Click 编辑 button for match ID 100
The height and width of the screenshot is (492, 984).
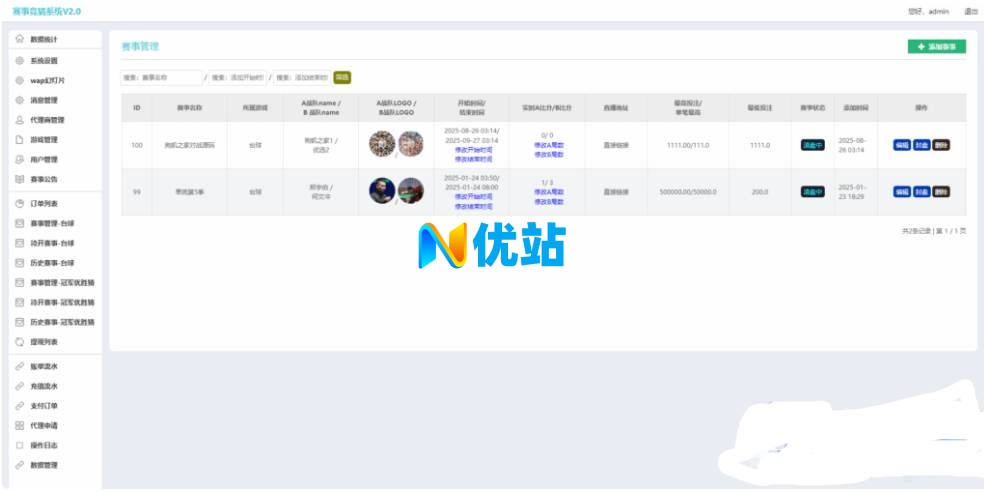pyautogui.click(x=902, y=145)
